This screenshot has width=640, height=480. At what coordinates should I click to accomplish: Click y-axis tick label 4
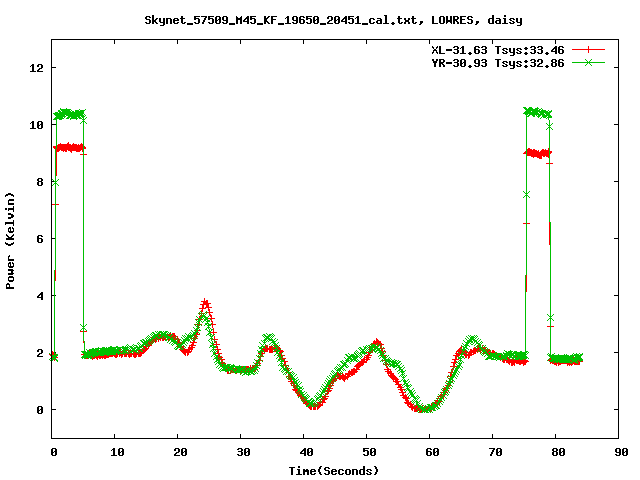40,296
